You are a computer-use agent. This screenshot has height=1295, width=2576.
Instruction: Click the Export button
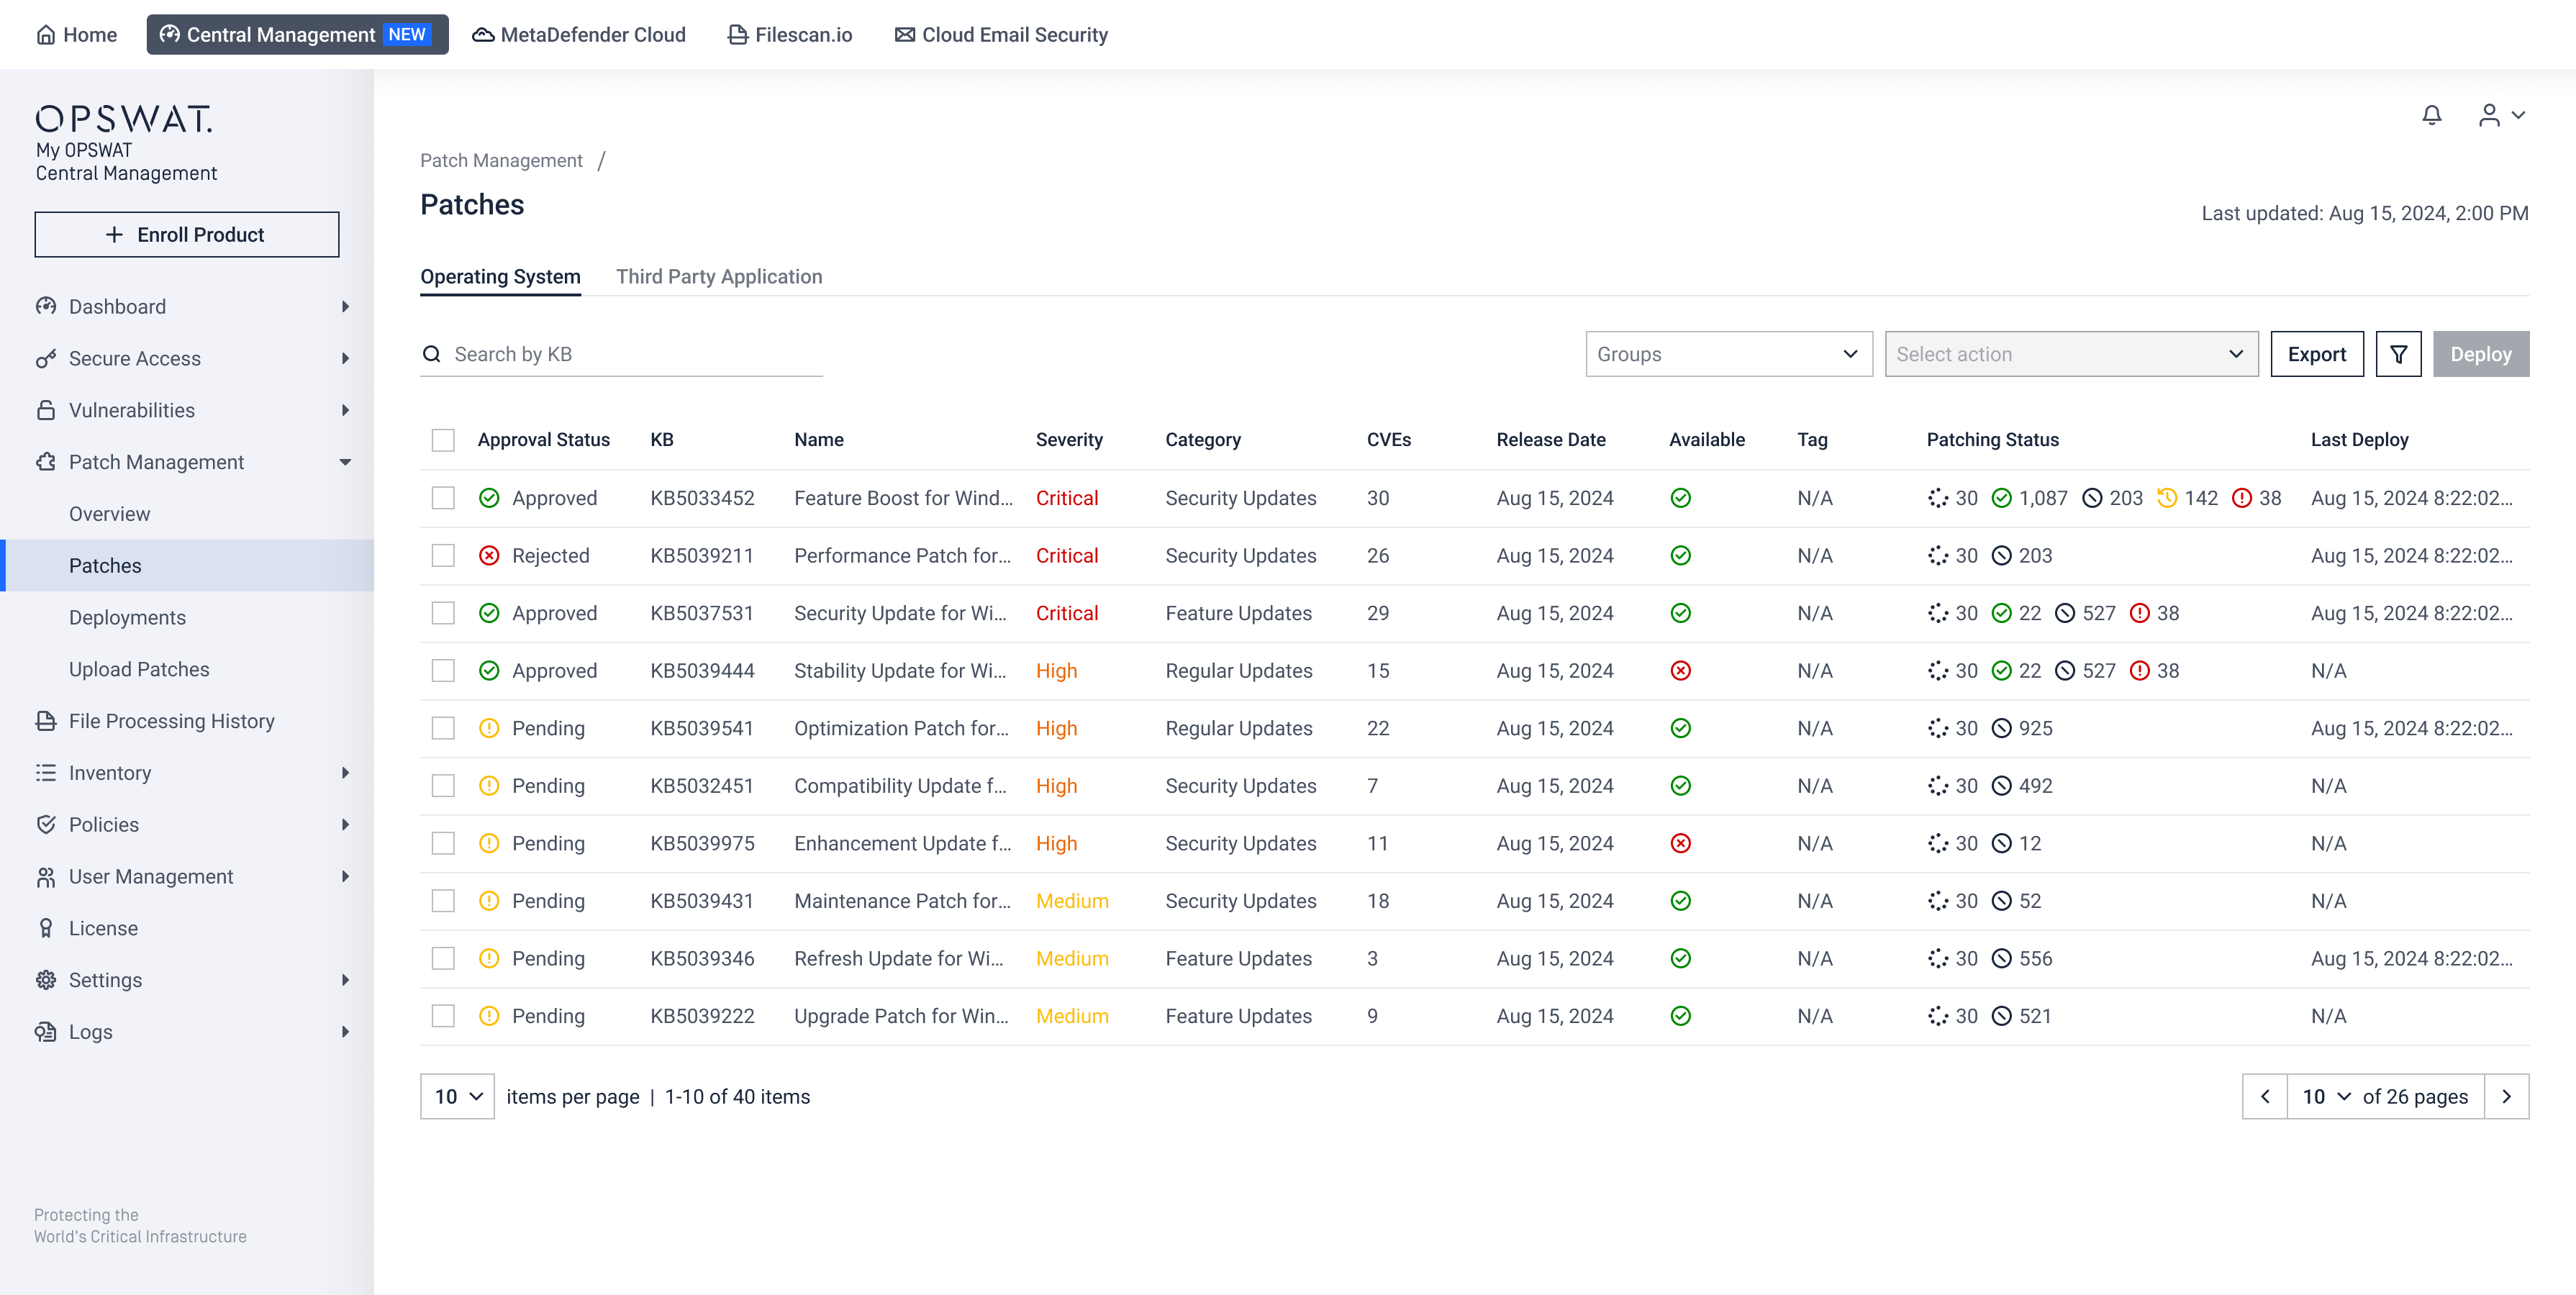2316,354
